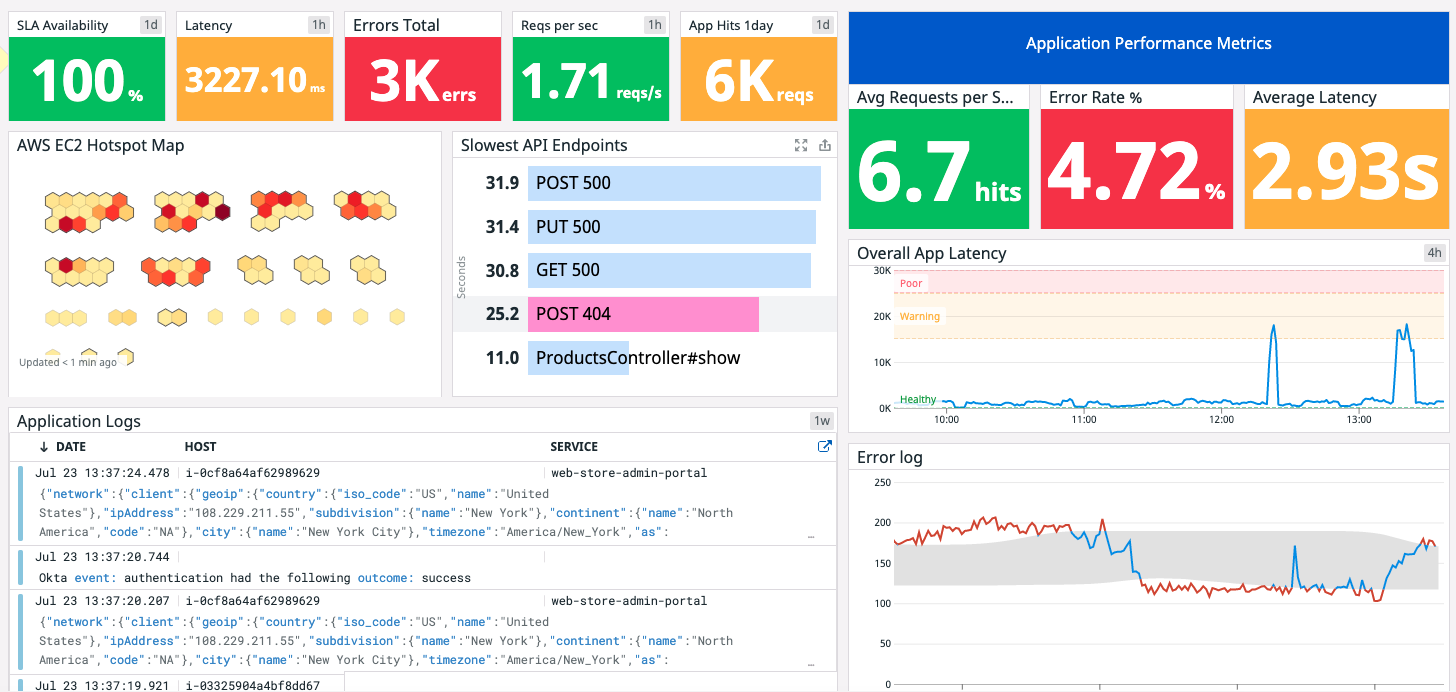This screenshot has height=692, width=1456.
Task: Click the geoip field link in the first log entry
Action: pos(218,493)
